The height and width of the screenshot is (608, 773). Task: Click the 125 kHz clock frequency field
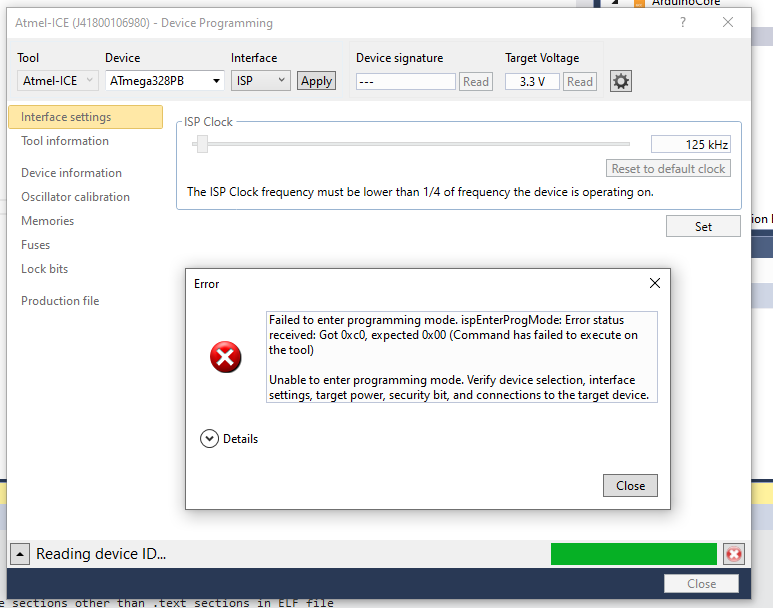click(691, 144)
